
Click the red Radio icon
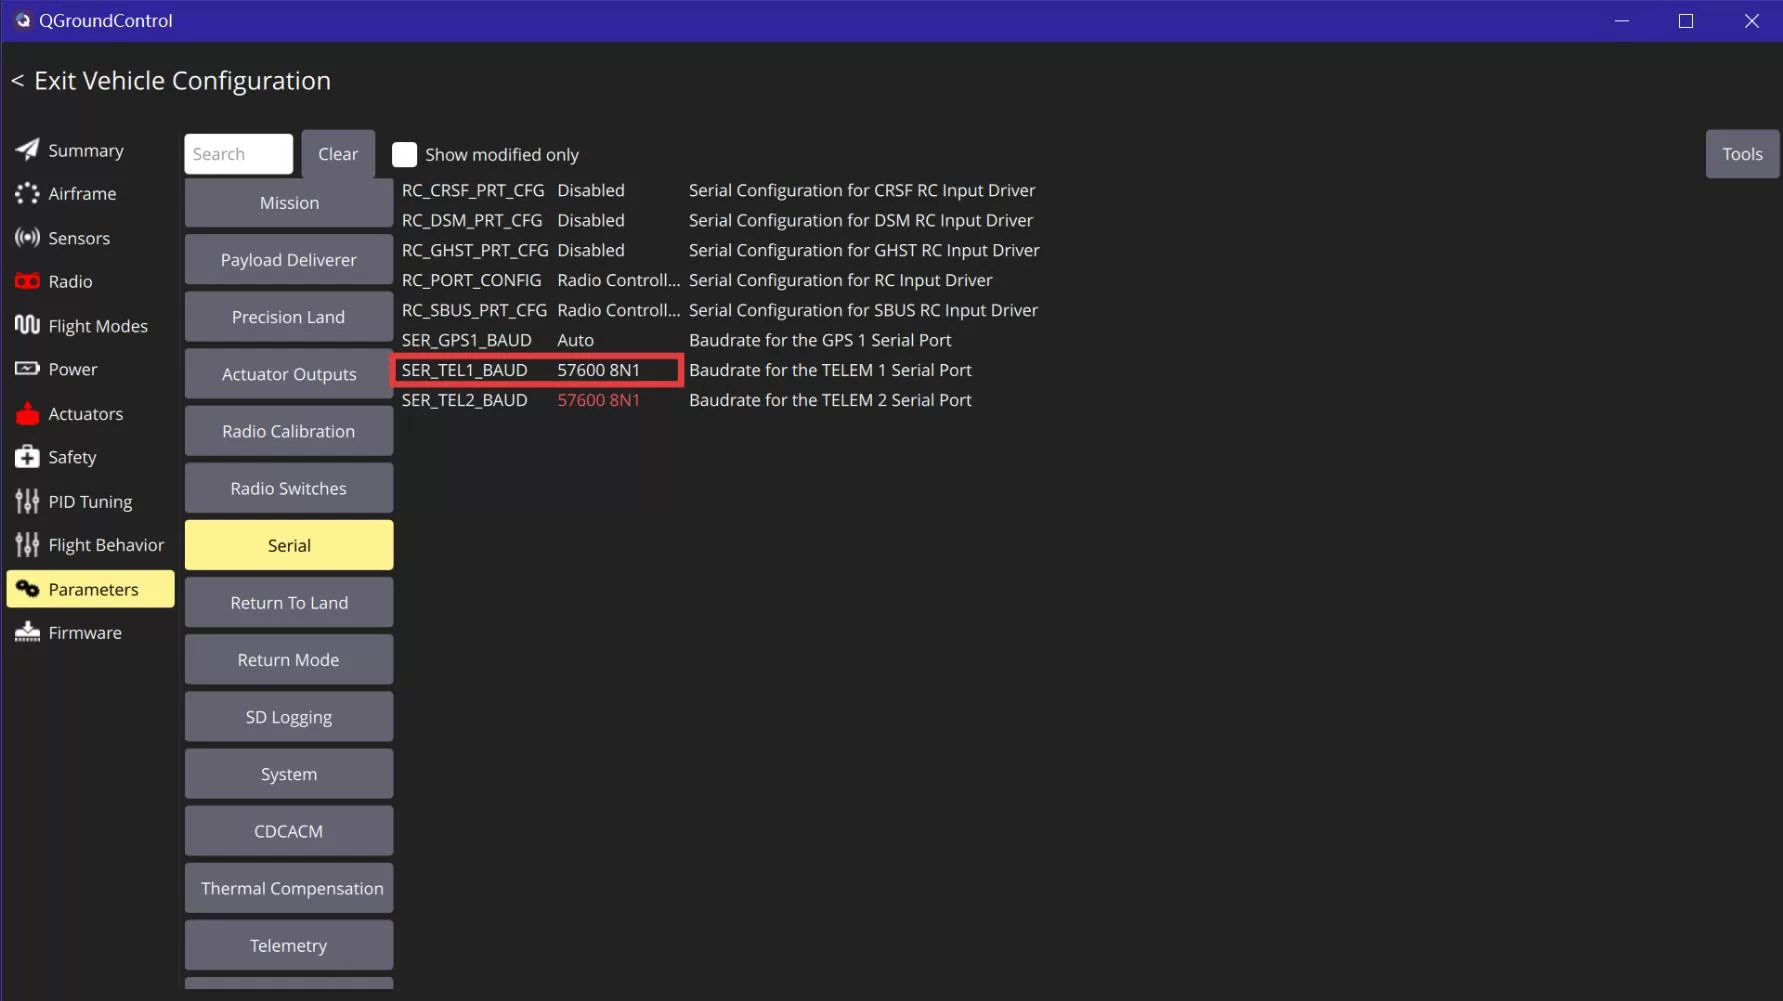(x=27, y=281)
